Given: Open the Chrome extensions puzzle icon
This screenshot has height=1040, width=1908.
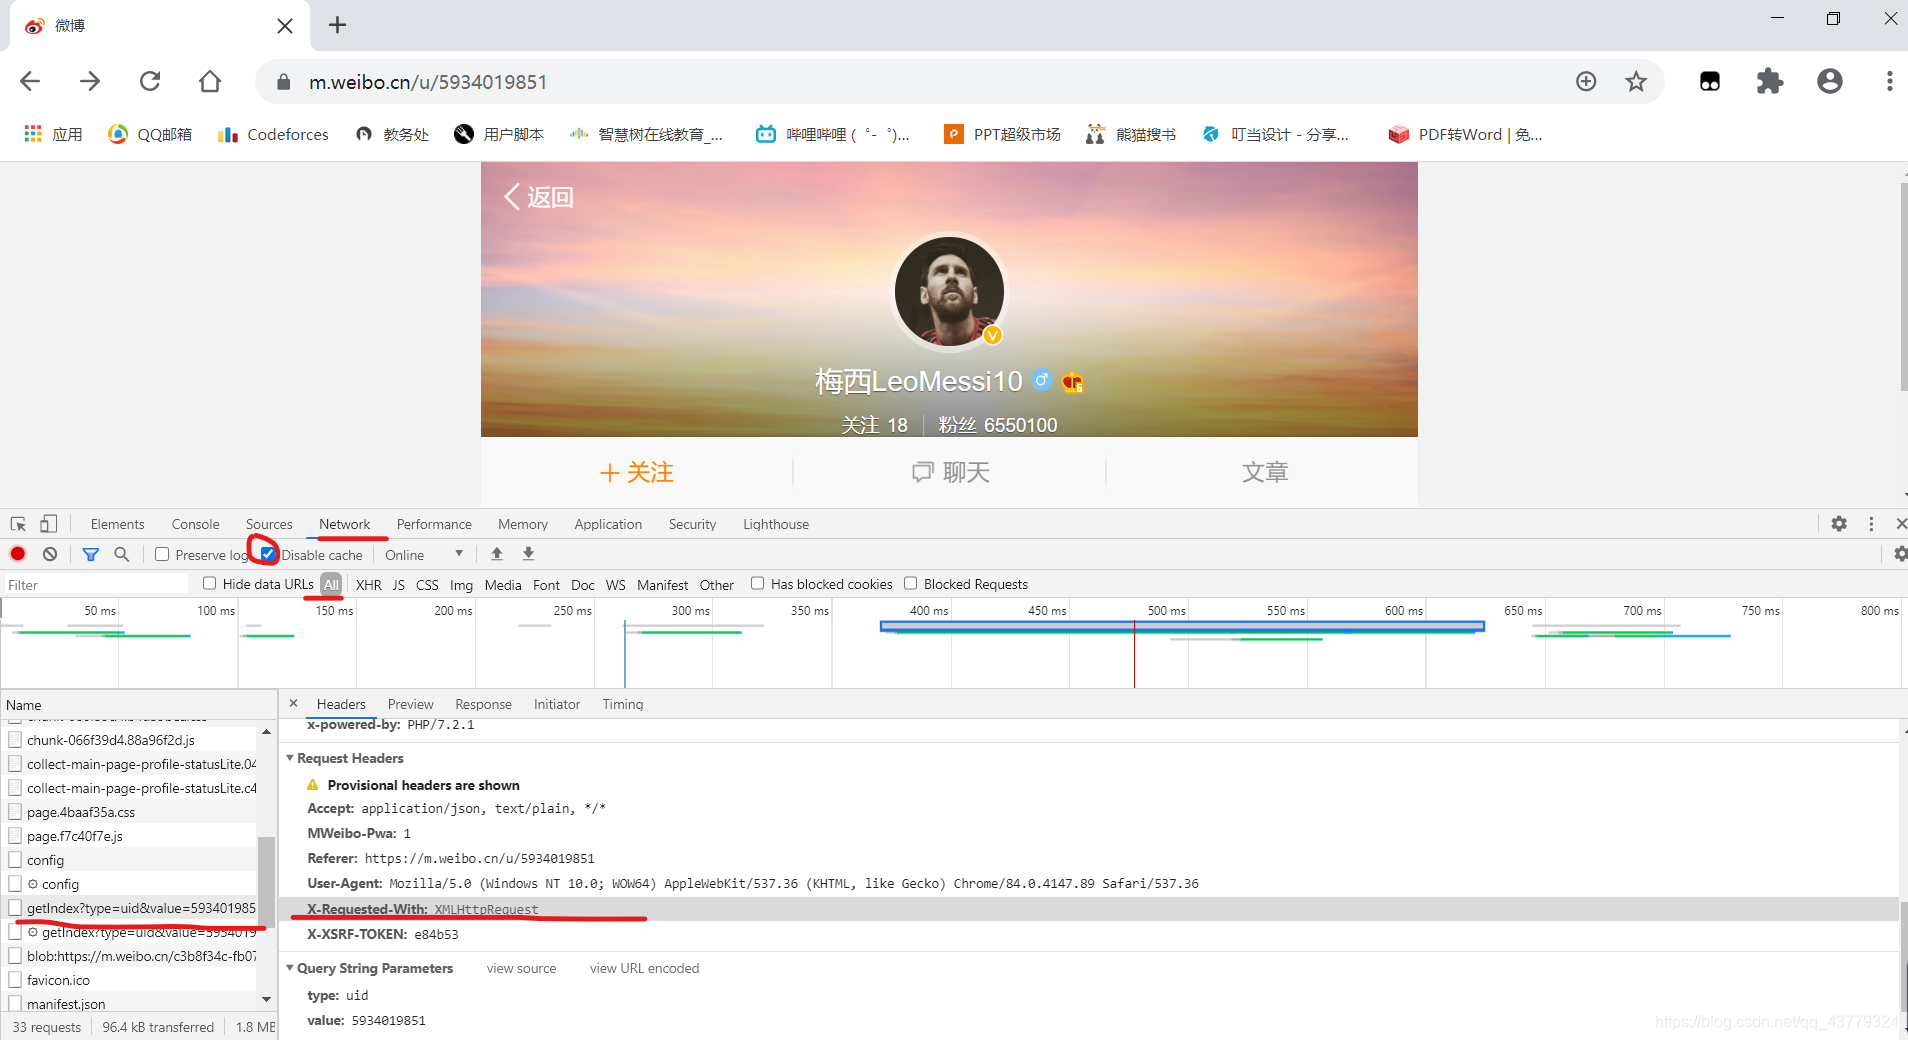Looking at the screenshot, I should pyautogui.click(x=1770, y=81).
